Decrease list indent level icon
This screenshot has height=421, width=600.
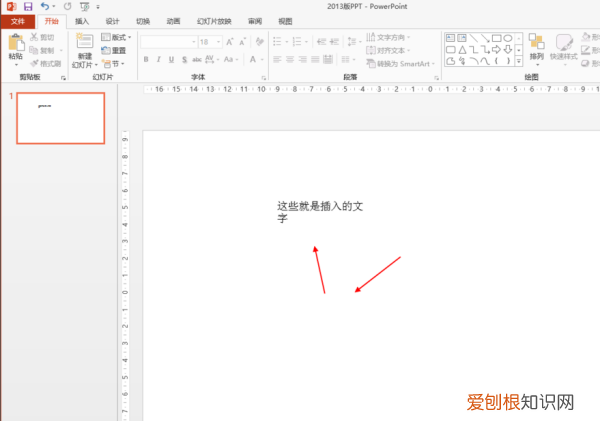coord(321,41)
